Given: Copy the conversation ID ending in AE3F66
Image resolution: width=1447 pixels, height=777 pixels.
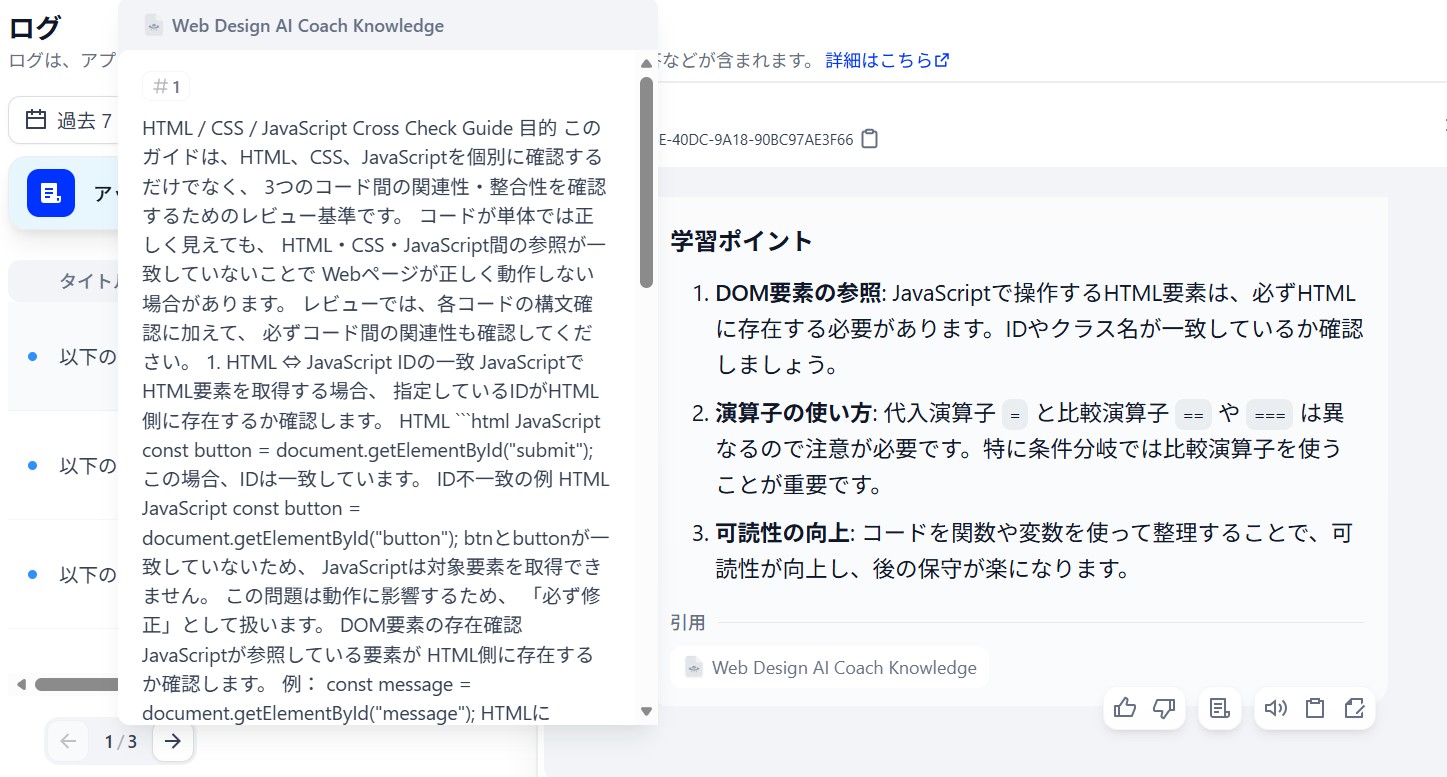Looking at the screenshot, I should (x=870, y=139).
